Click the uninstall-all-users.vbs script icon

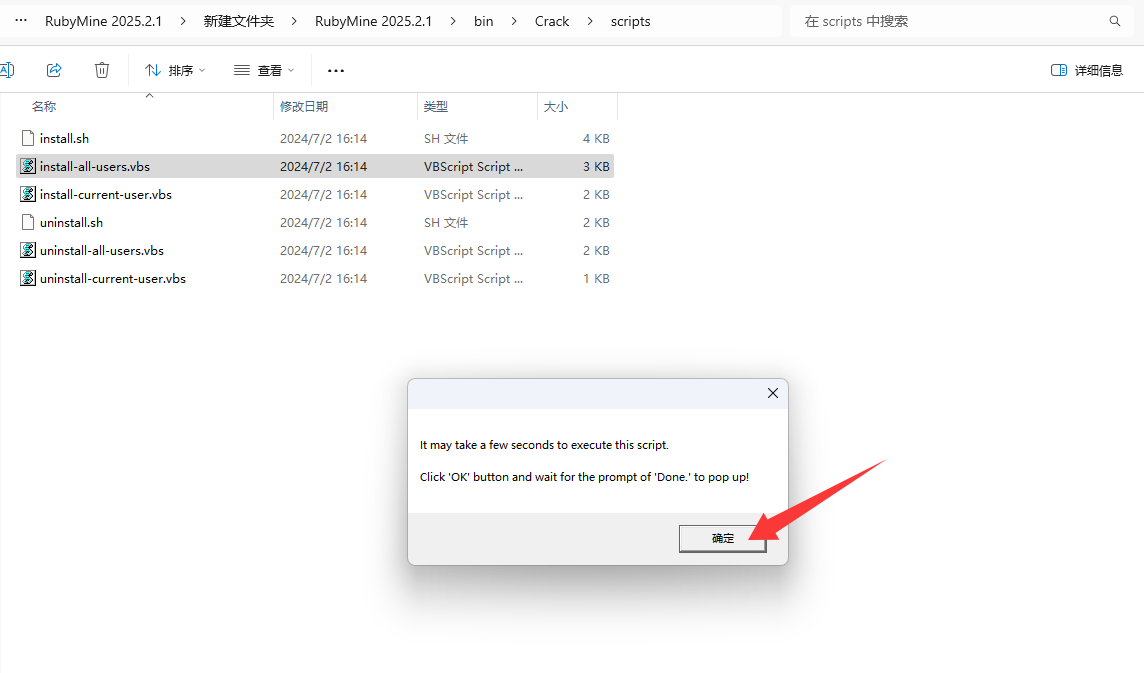tap(28, 250)
